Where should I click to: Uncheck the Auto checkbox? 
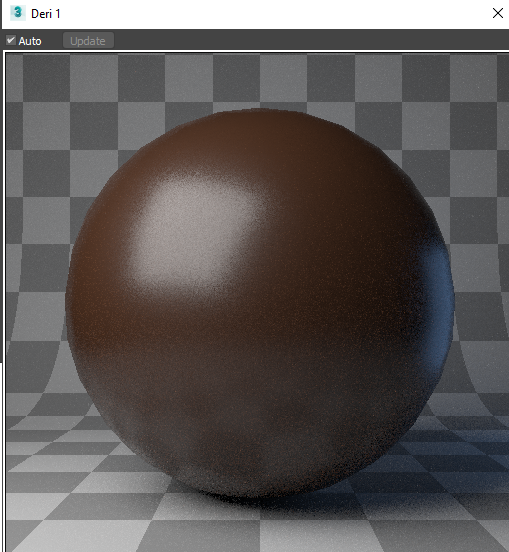11,40
